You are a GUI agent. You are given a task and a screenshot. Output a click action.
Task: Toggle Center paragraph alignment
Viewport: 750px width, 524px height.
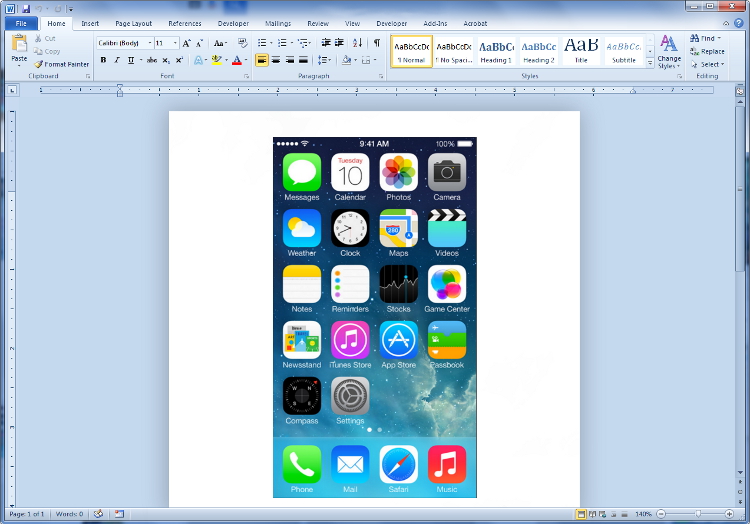(276, 60)
